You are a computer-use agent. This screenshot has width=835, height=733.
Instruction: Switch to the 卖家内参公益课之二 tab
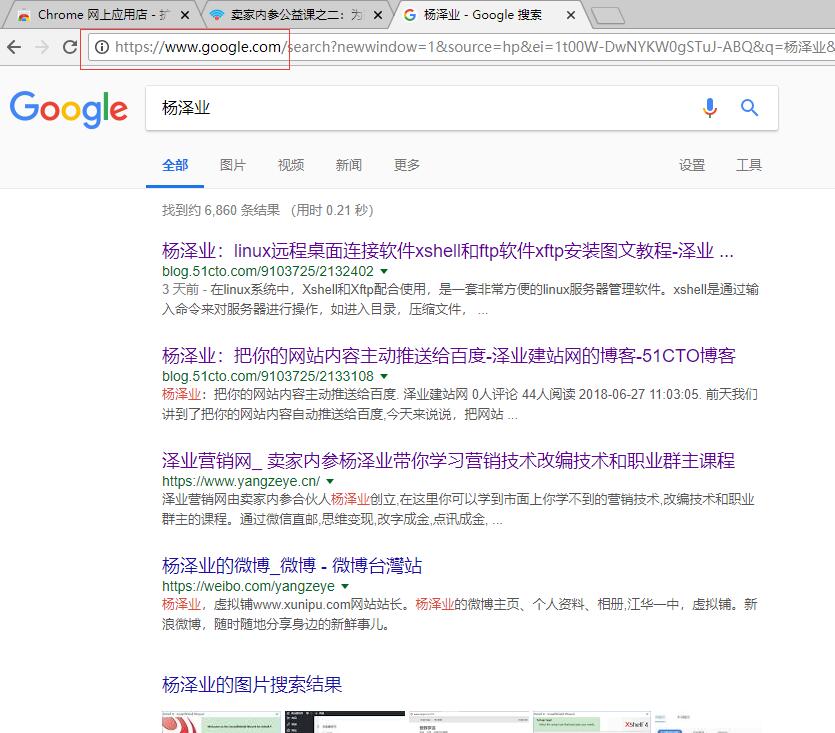coord(296,15)
